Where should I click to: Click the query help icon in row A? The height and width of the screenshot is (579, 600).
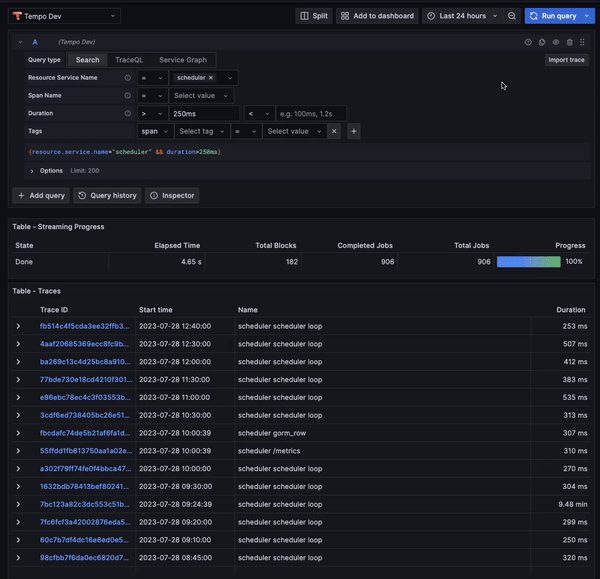(528, 42)
